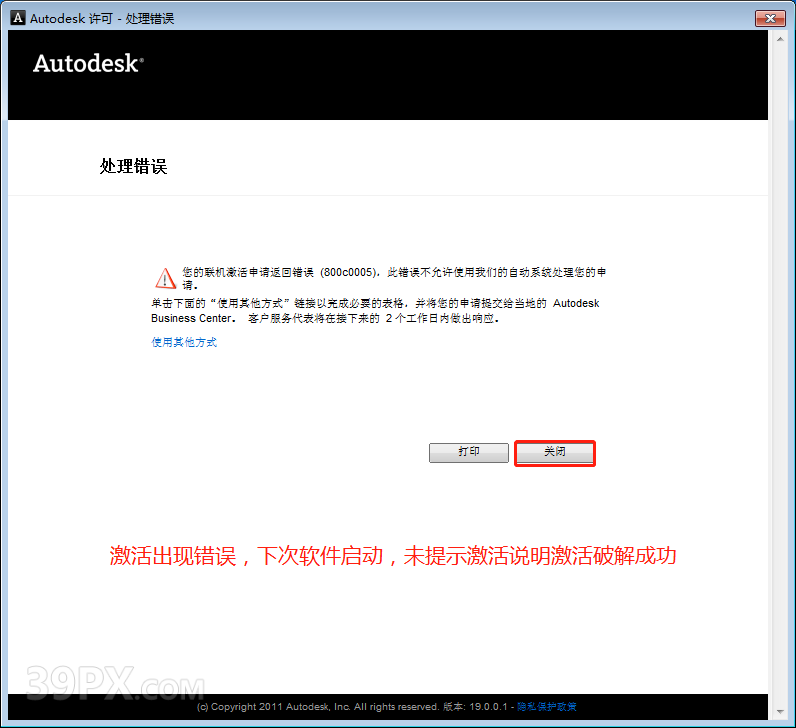Screen dimensions: 796x728
Task: Click the Autodesk 'A' icon in title bar
Action: pos(17,18)
